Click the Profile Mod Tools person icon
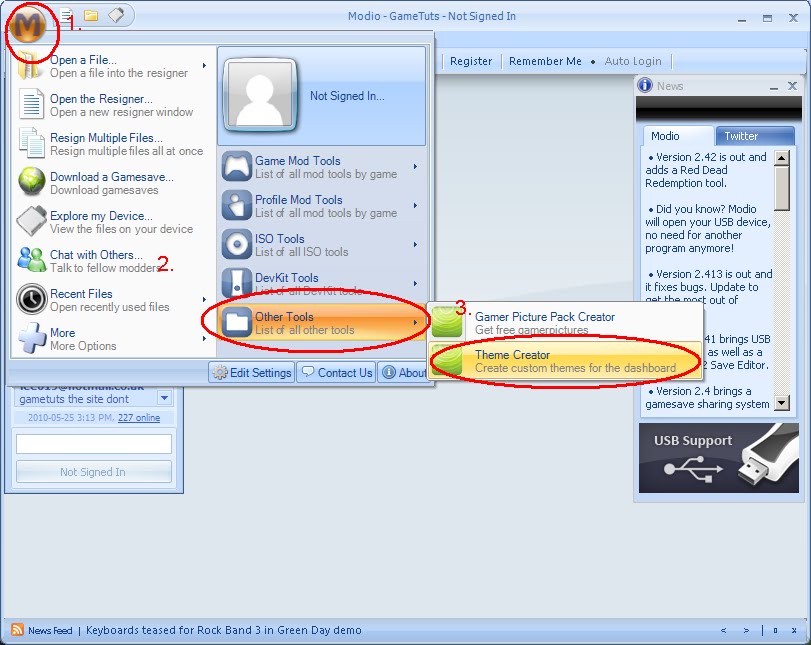811x645 pixels. click(237, 205)
